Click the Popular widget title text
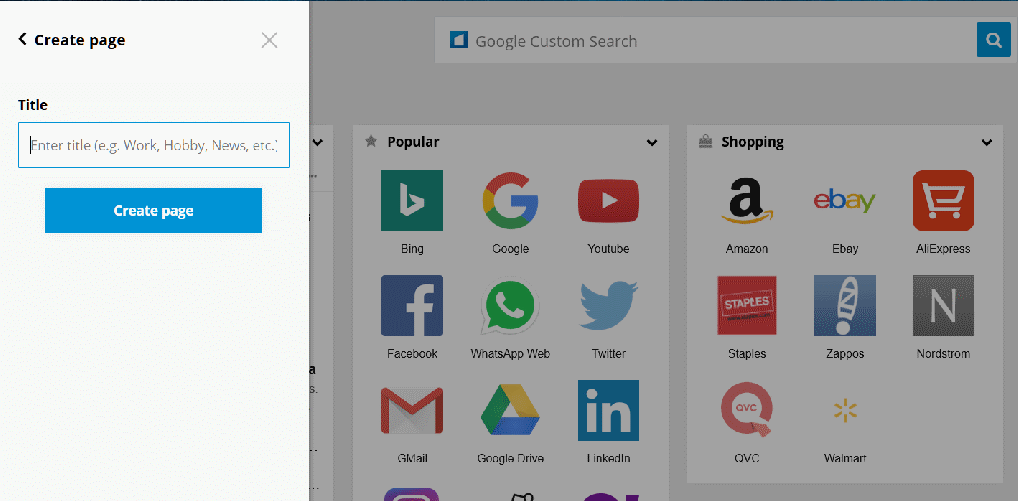This screenshot has width=1018, height=501. [414, 141]
